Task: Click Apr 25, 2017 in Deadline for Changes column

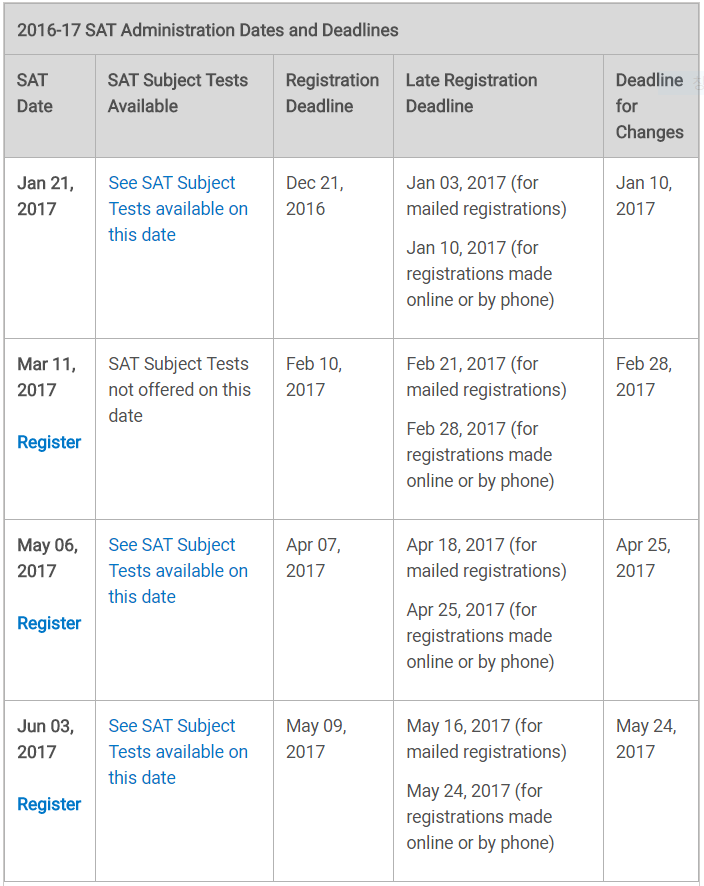Action: click(x=643, y=558)
